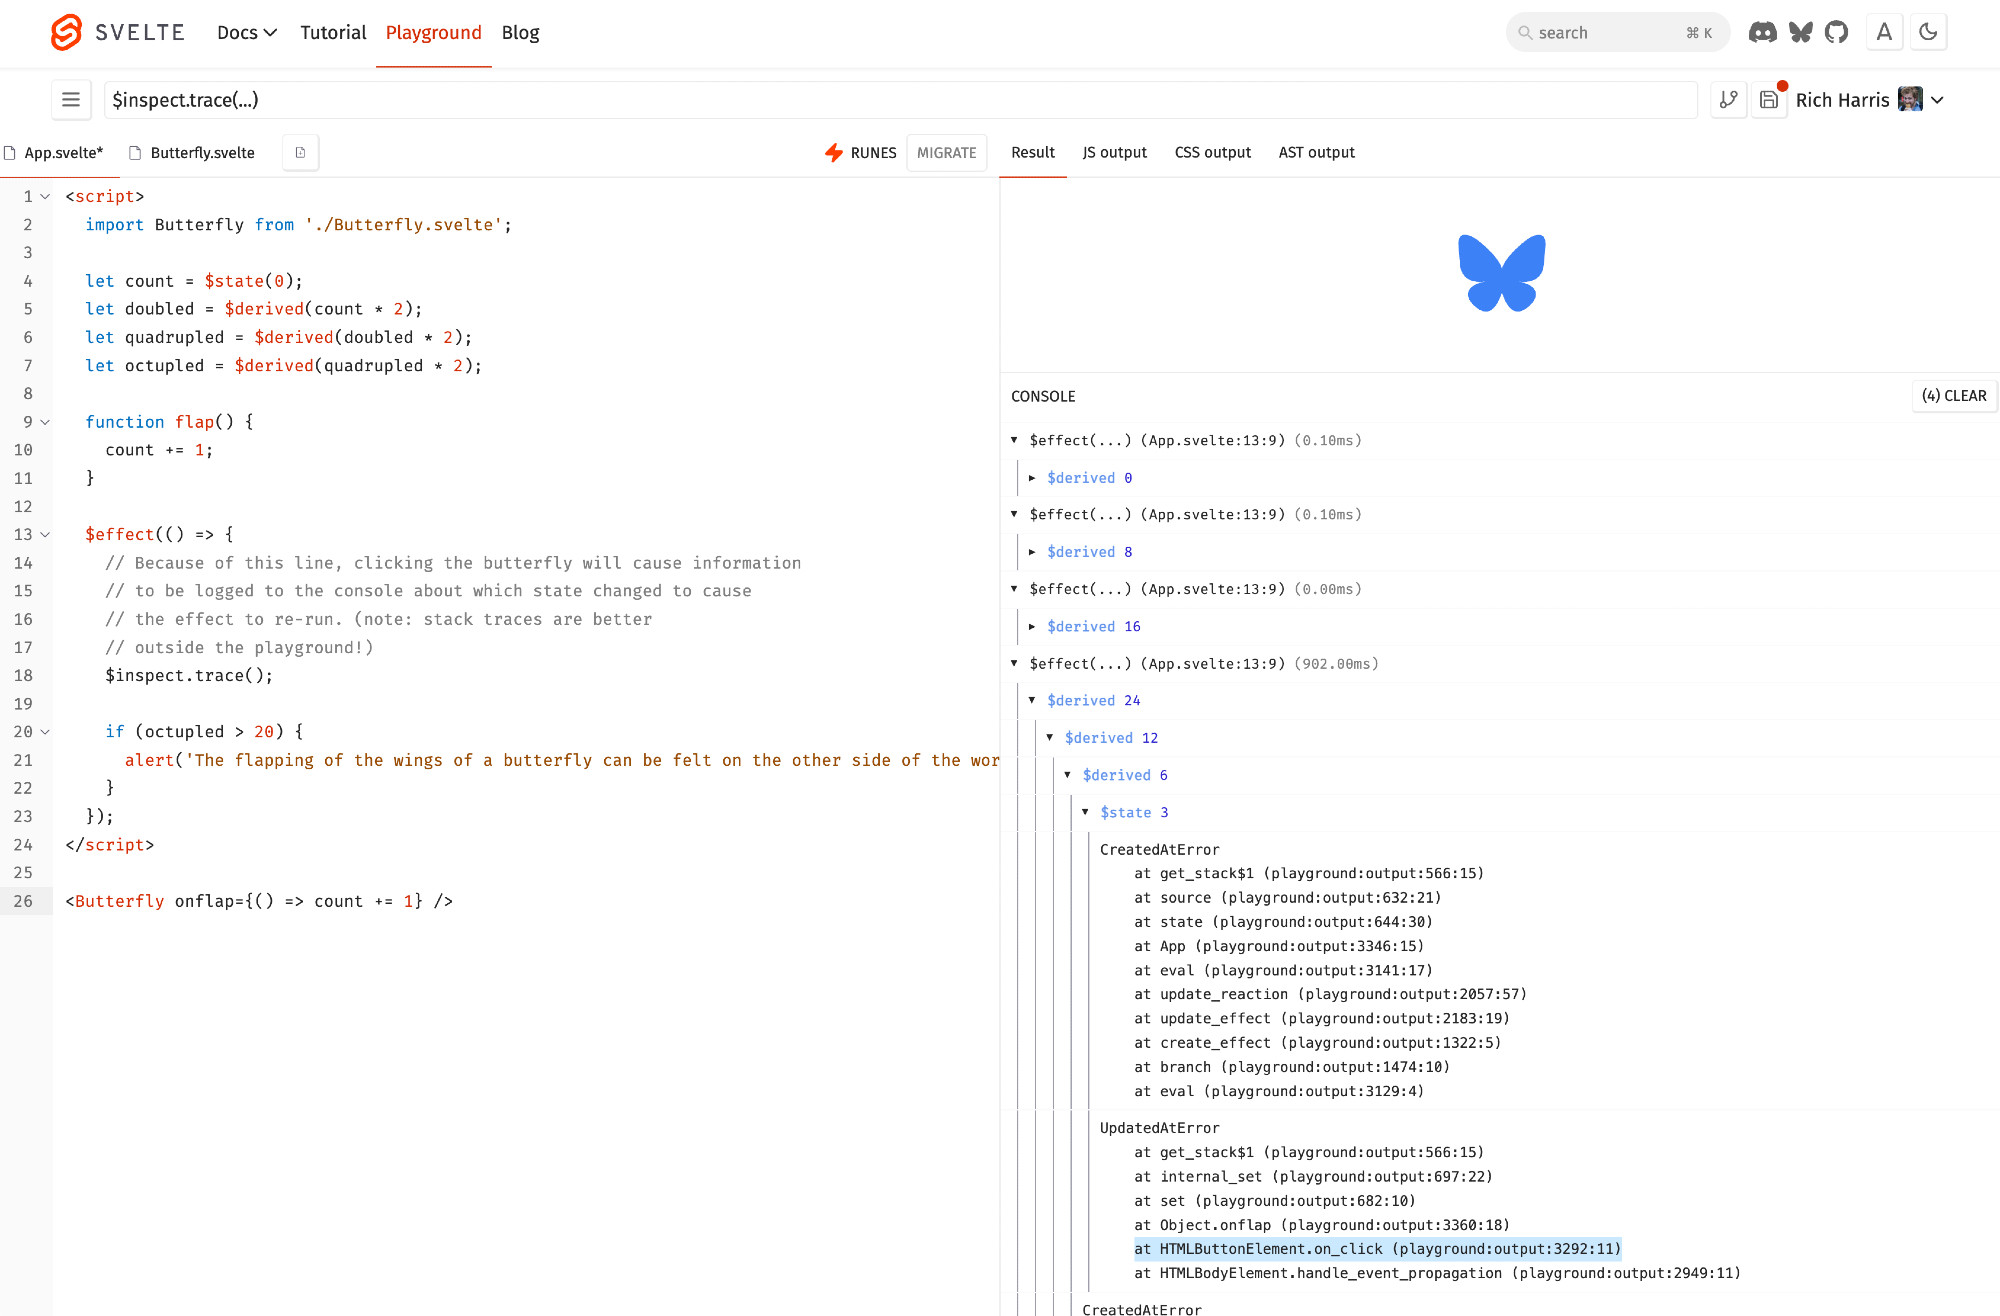Edit the playground title $inspect.trace(...)

(x=900, y=100)
